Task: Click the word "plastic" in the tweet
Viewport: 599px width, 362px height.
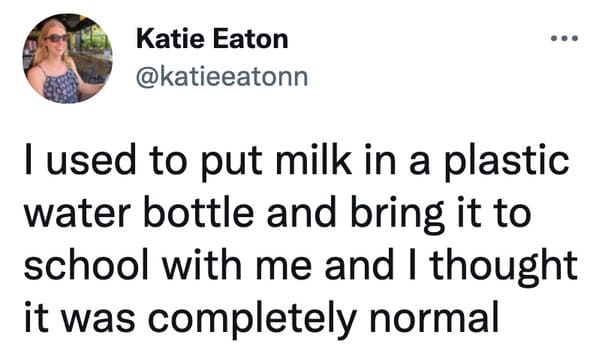Action: pyautogui.click(x=507, y=162)
